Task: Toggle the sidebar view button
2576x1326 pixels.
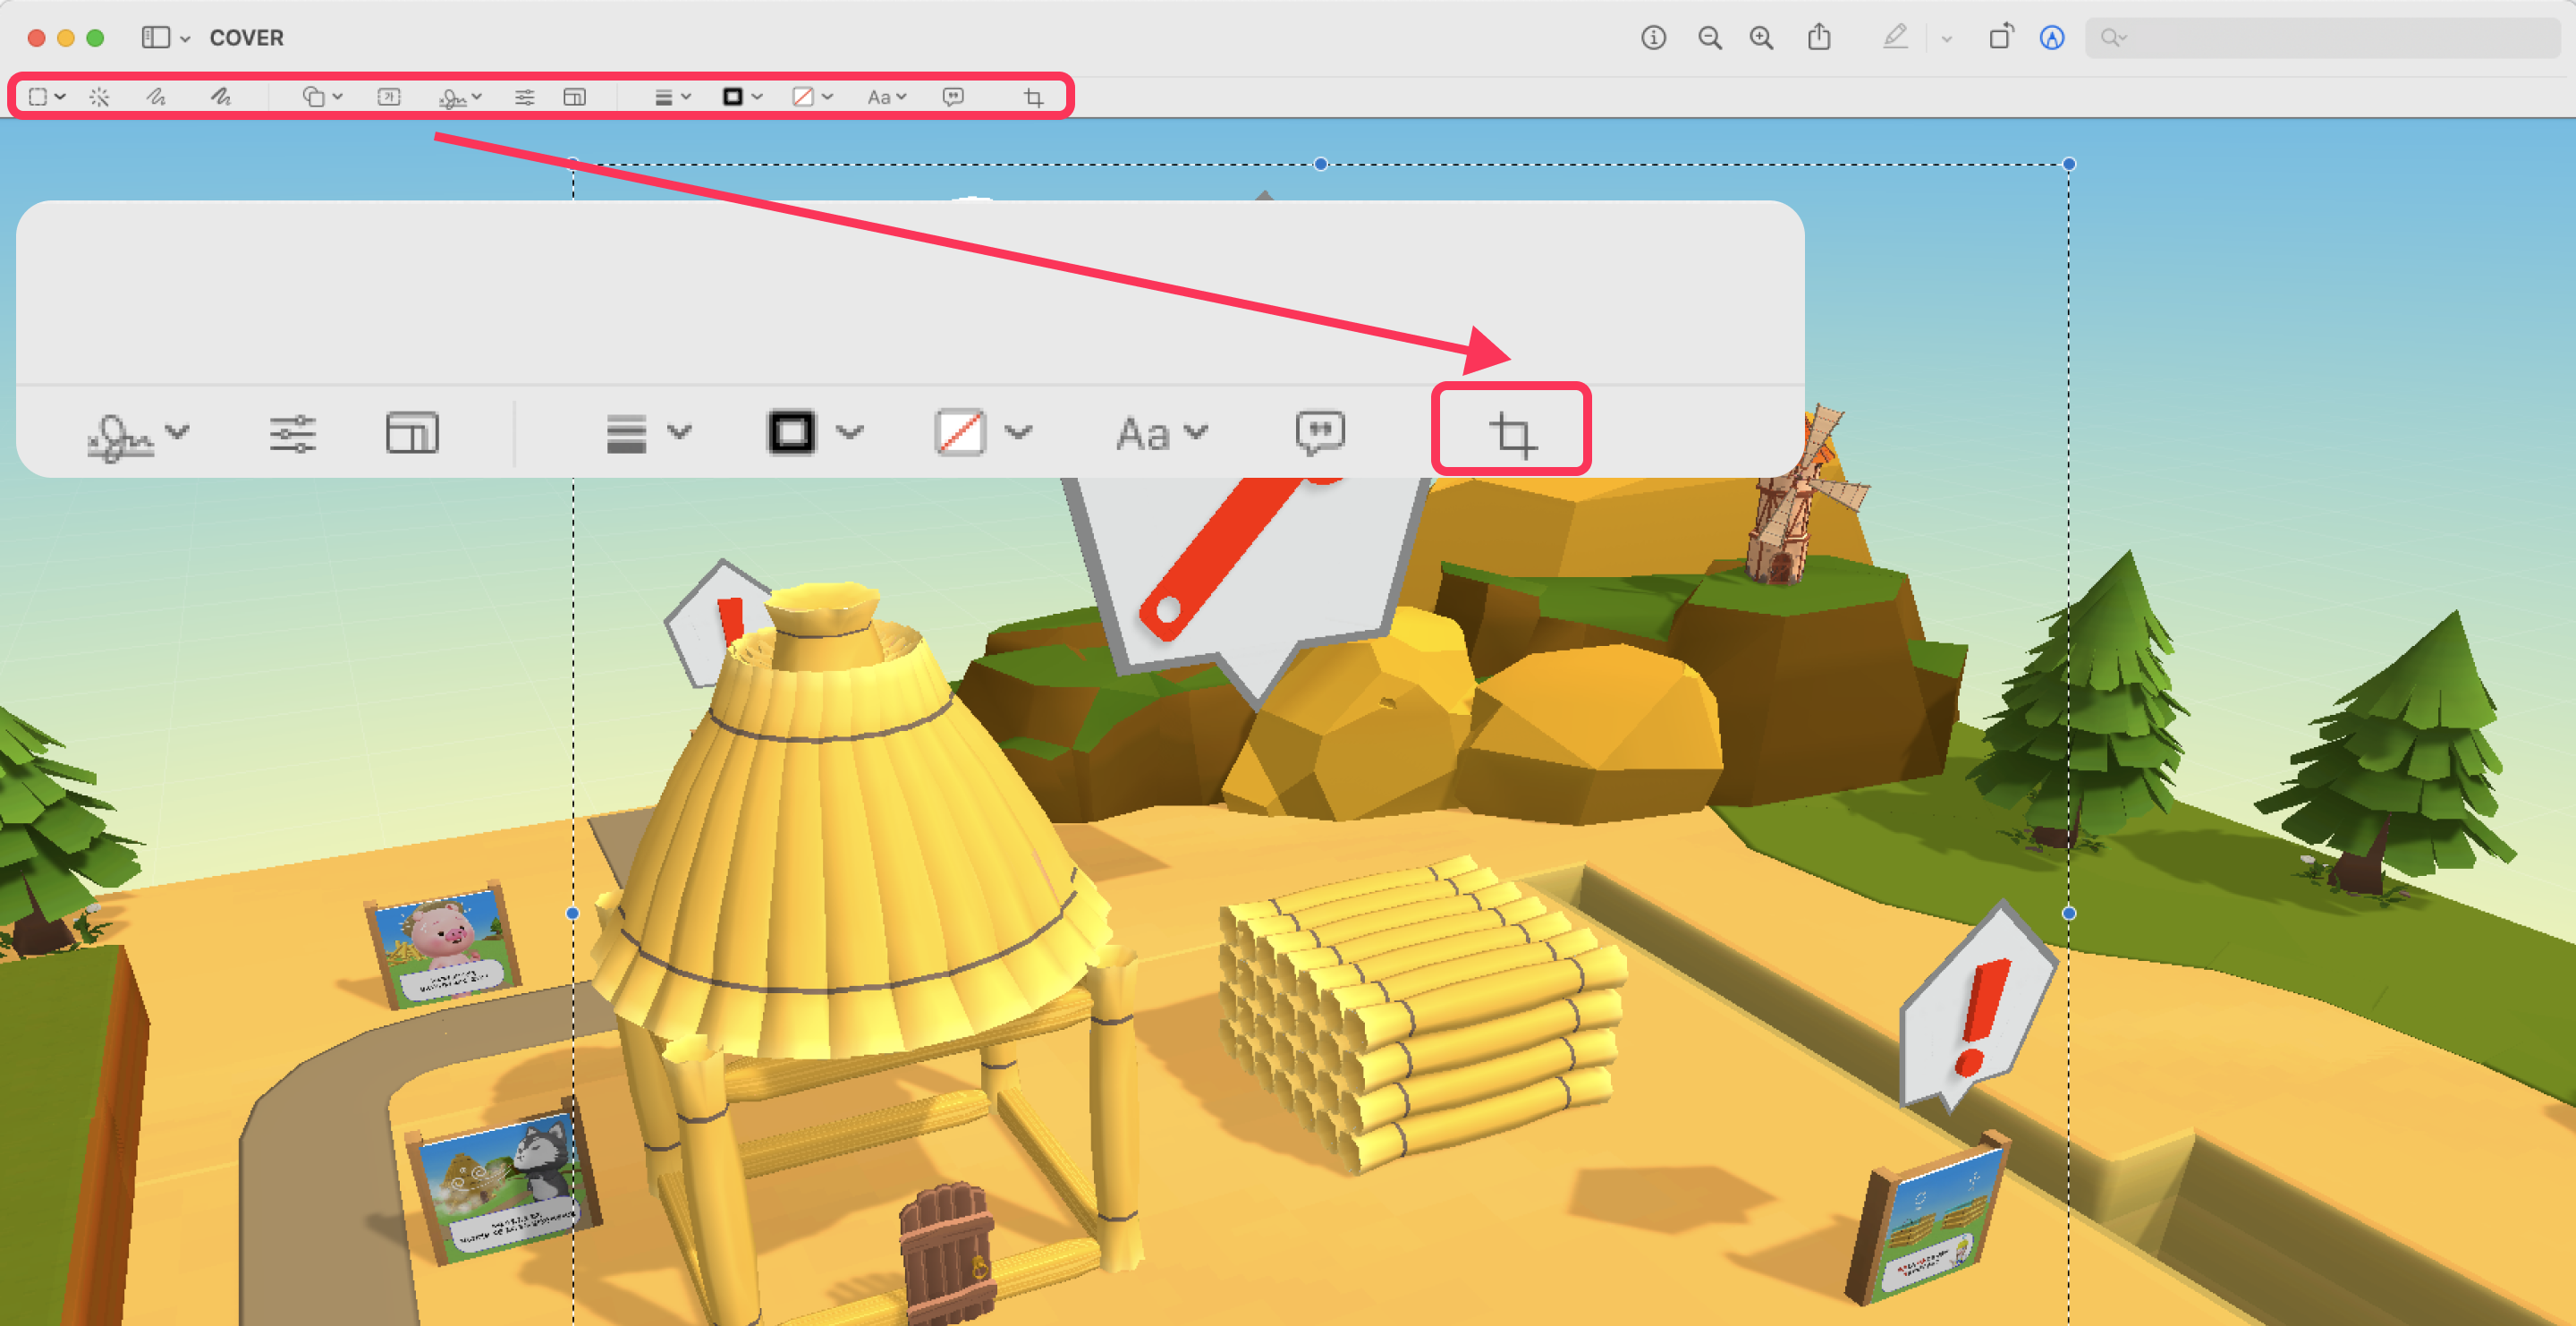Action: point(155,38)
